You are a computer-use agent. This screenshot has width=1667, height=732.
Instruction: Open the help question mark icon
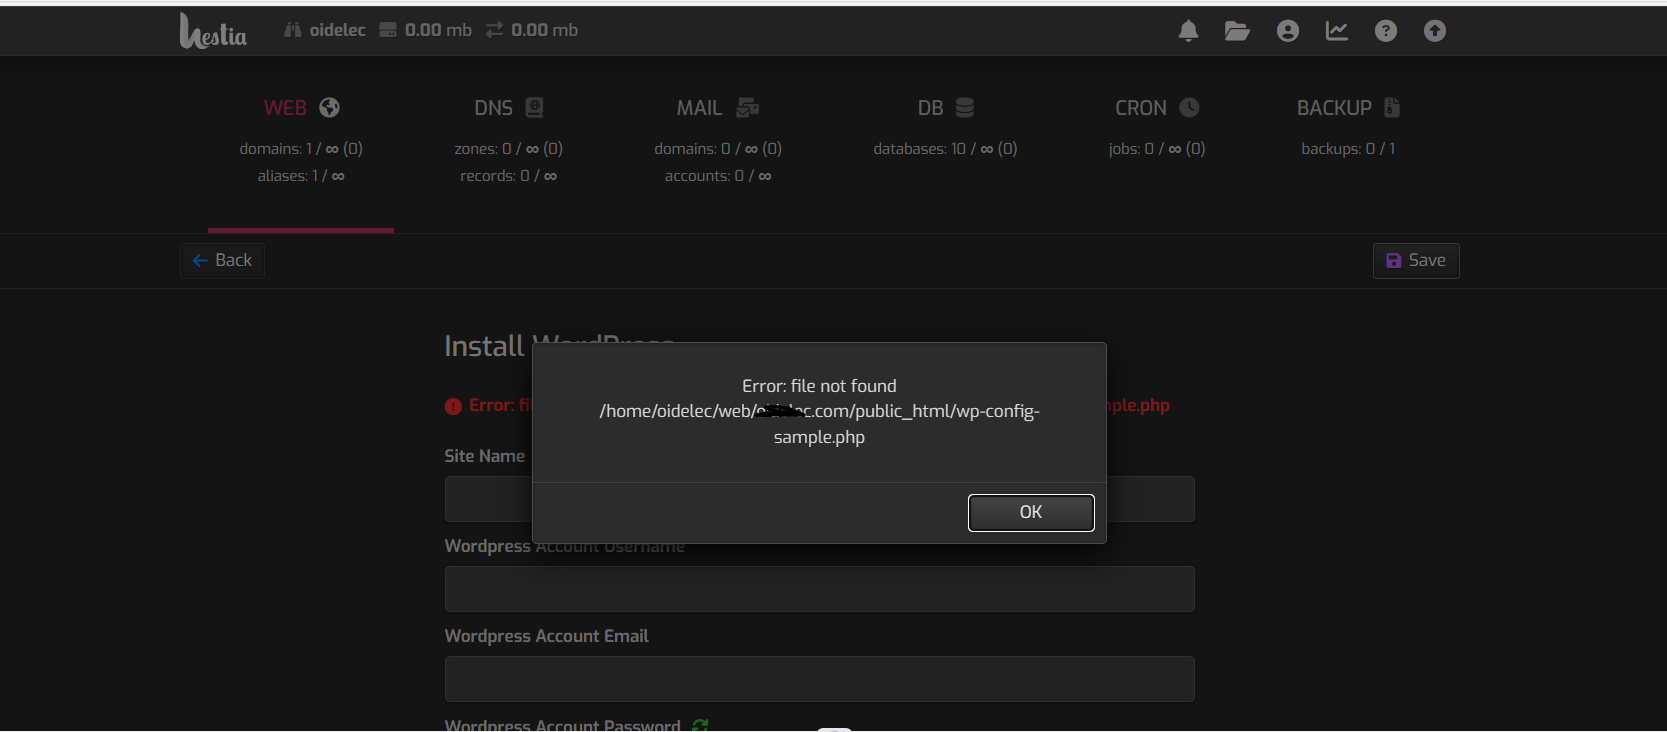(1385, 31)
